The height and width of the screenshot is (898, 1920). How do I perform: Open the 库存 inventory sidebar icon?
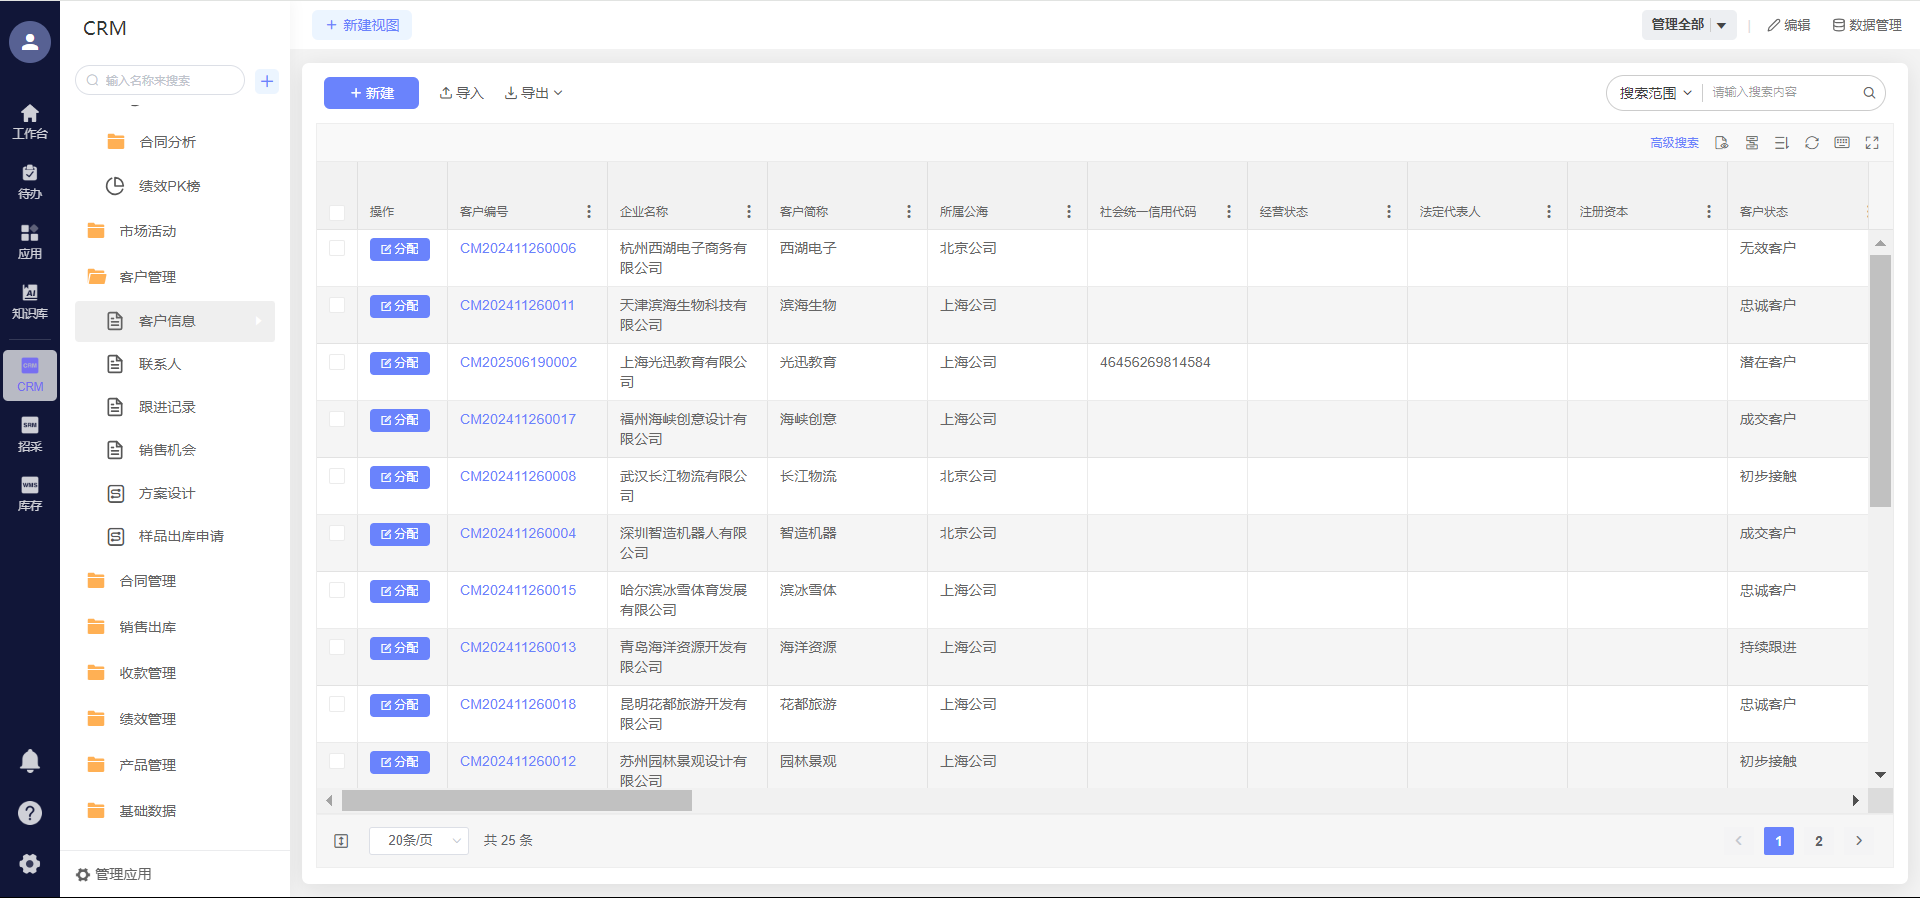(30, 494)
